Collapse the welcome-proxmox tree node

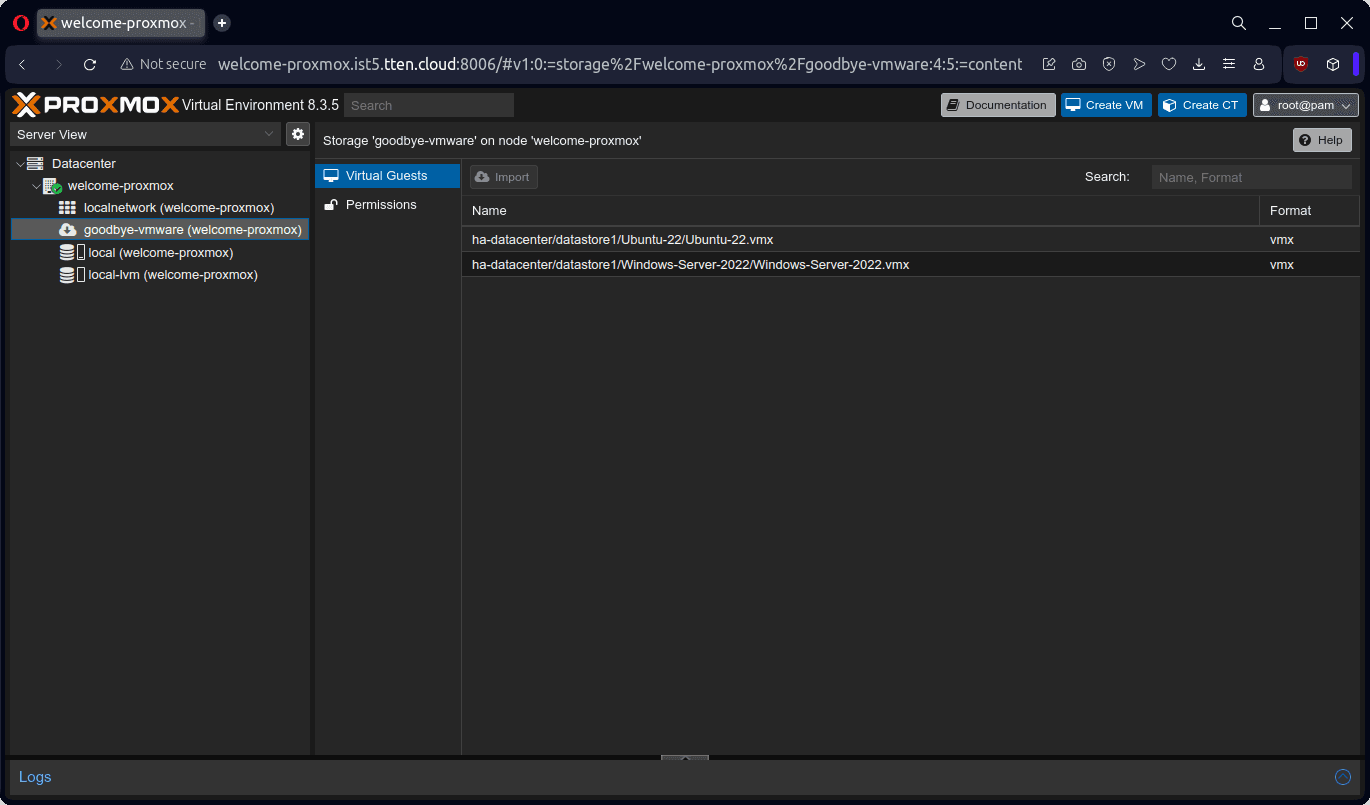pyautogui.click(x=36, y=186)
